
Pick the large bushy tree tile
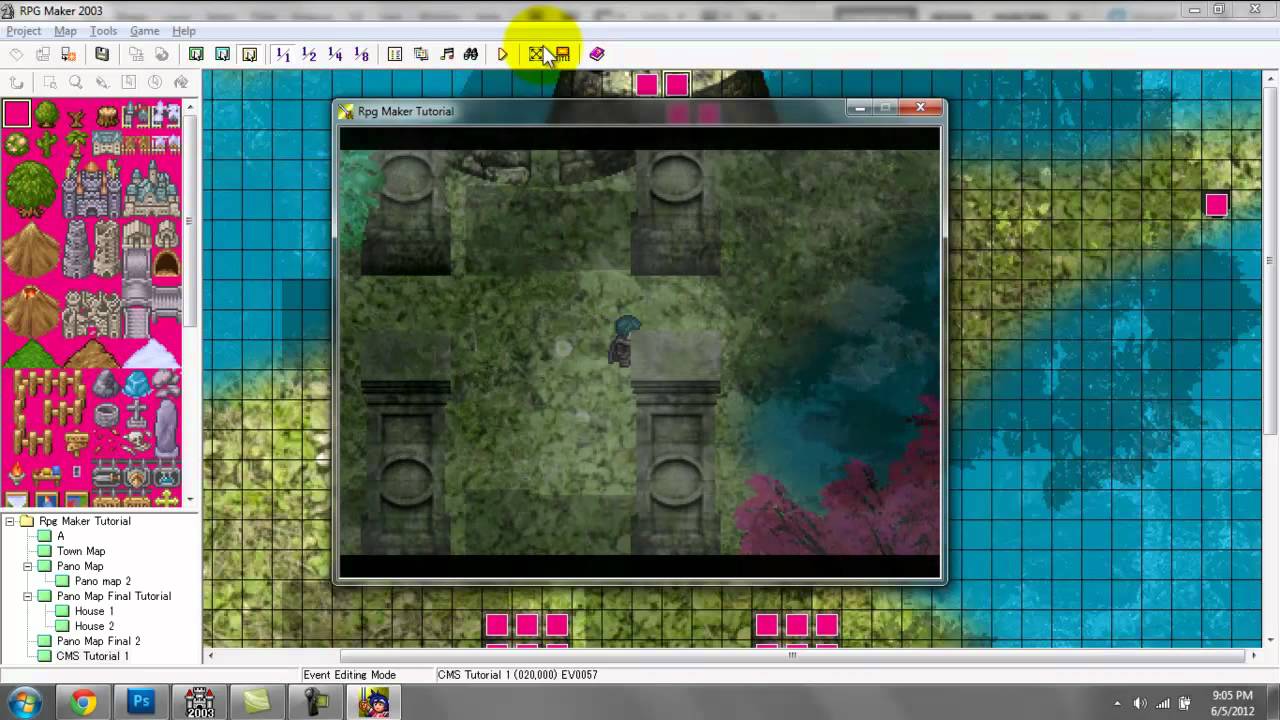[x=31, y=188]
